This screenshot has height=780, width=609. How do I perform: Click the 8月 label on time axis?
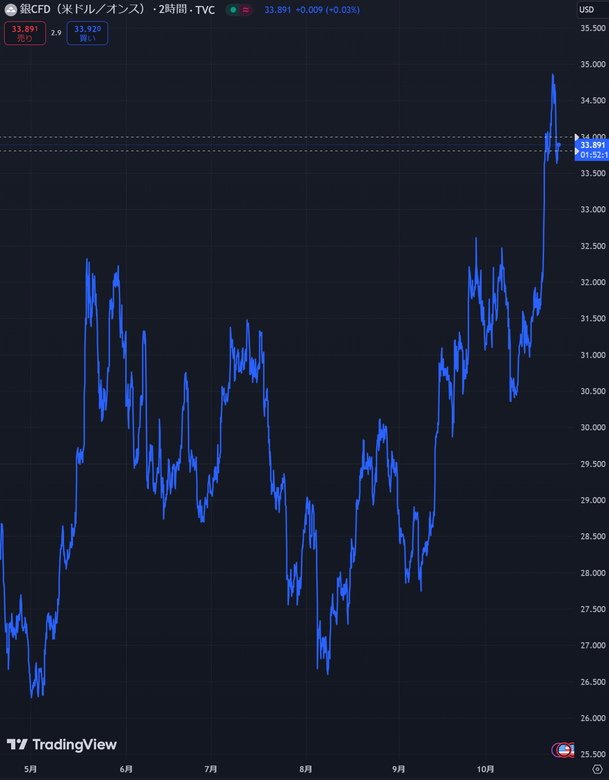coord(305,769)
